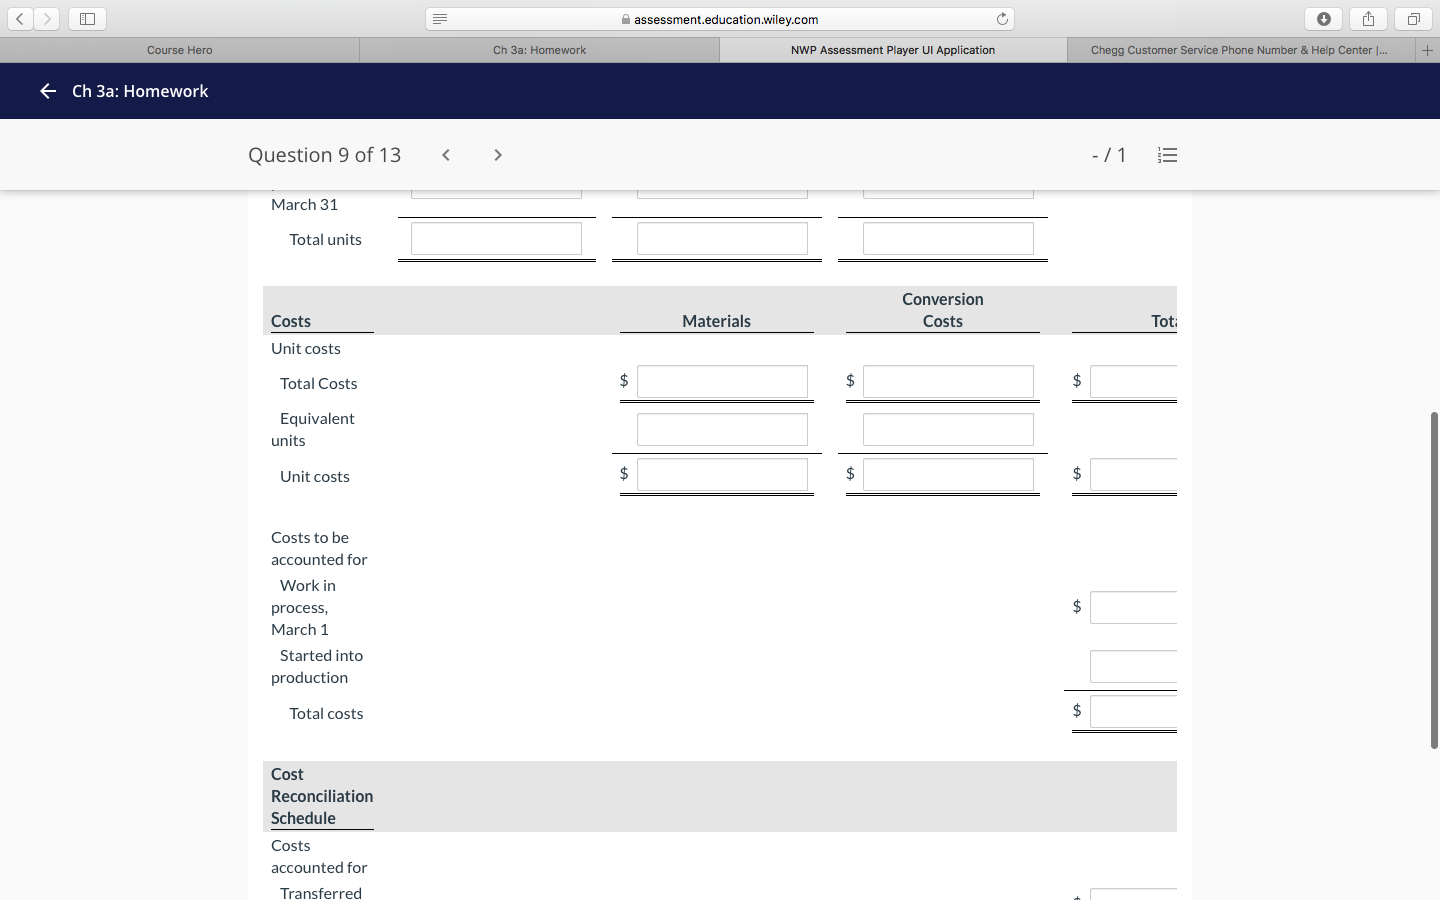Click the Question 9 of 13 label

(325, 155)
